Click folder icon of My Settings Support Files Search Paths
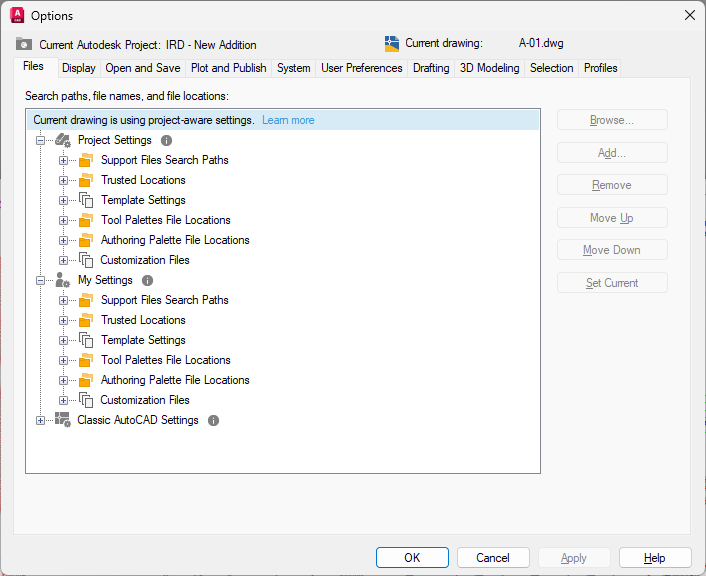This screenshot has height=576, width=706. [86, 300]
